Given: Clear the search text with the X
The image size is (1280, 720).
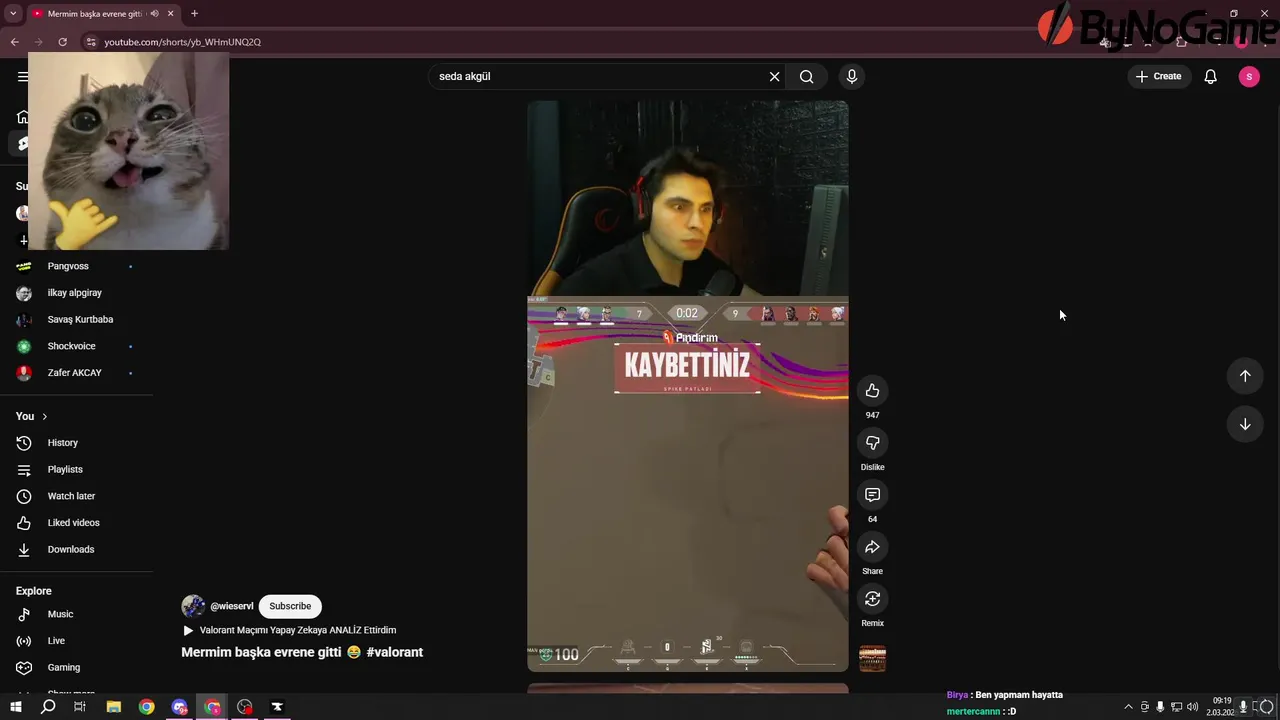Looking at the screenshot, I should (x=774, y=77).
